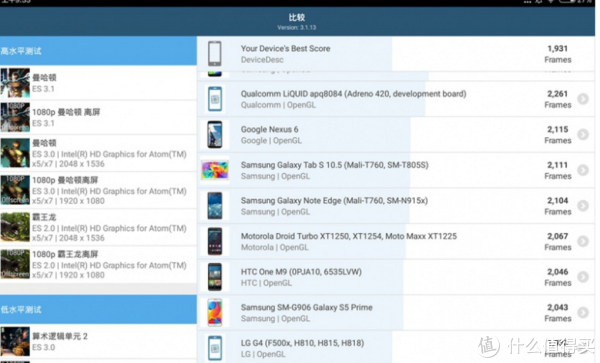Image resolution: width=600 pixels, height=363 pixels.
Task: Click the 2,043 Frames score
Action: pos(558,313)
